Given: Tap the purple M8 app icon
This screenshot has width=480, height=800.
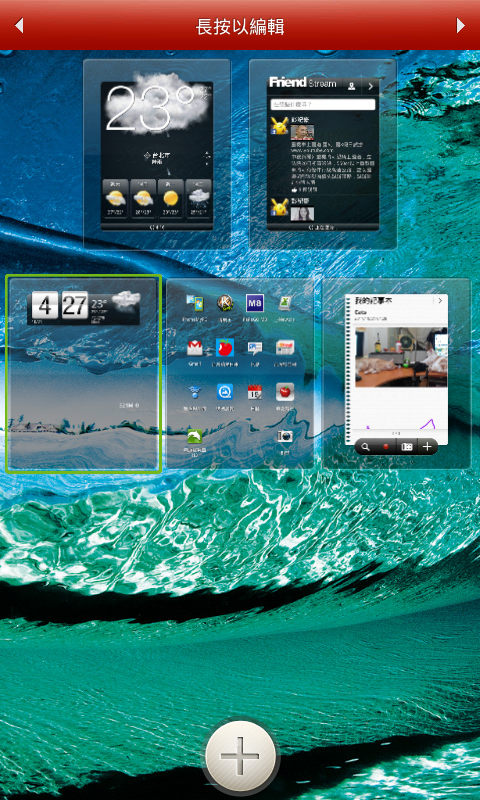Looking at the screenshot, I should coord(255,303).
